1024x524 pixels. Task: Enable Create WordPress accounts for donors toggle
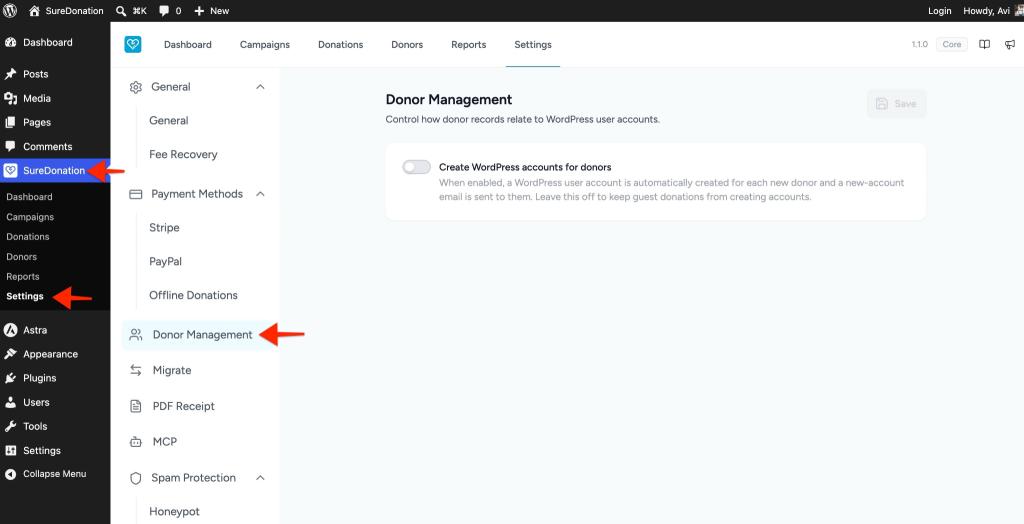417,167
